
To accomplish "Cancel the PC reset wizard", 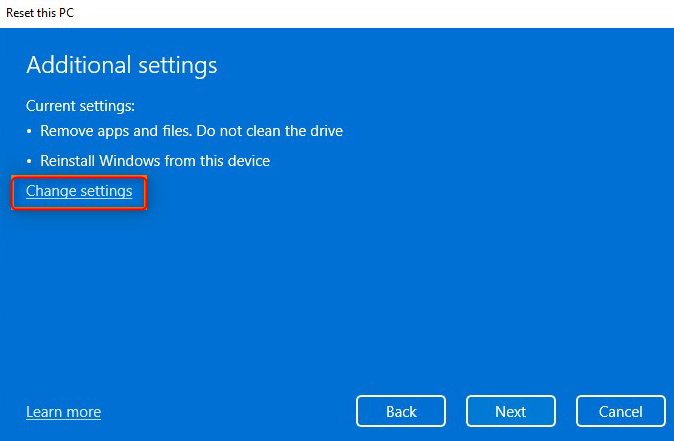I will tap(620, 411).
